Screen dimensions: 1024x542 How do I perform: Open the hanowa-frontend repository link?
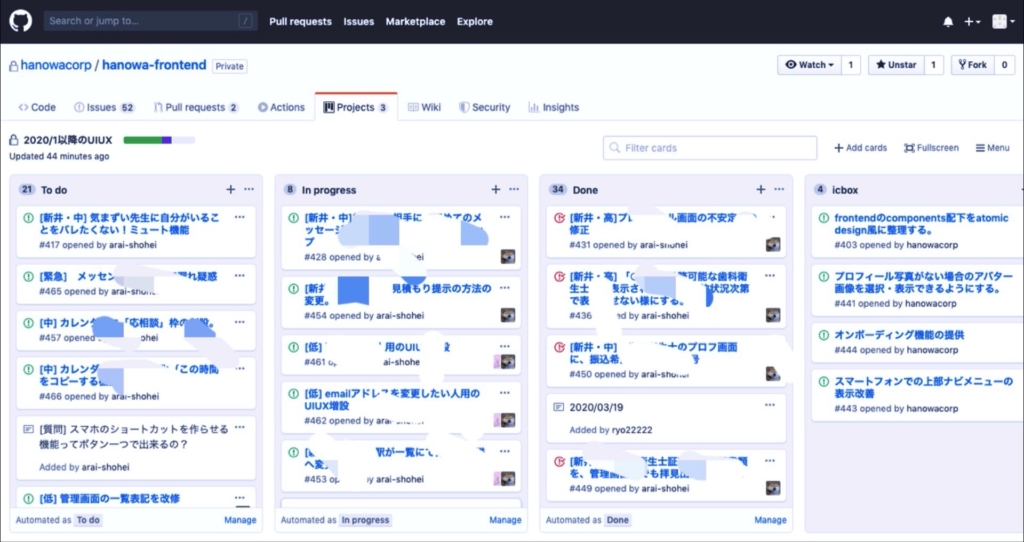coord(154,65)
